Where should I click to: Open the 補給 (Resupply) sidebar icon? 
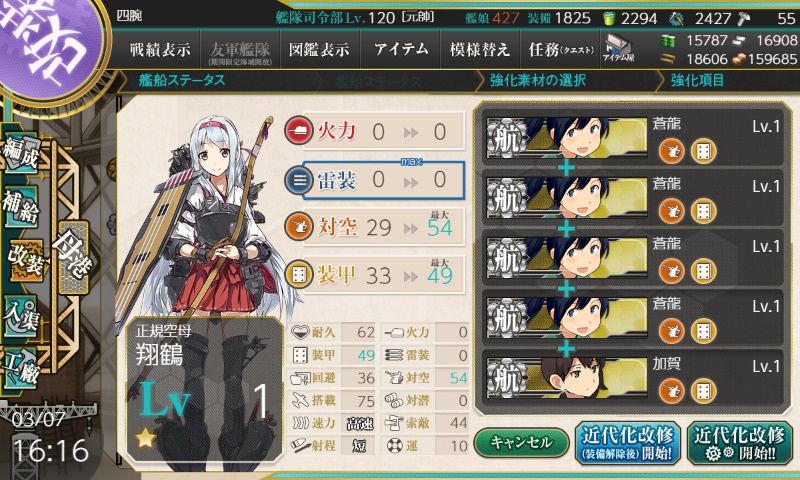click(x=20, y=207)
